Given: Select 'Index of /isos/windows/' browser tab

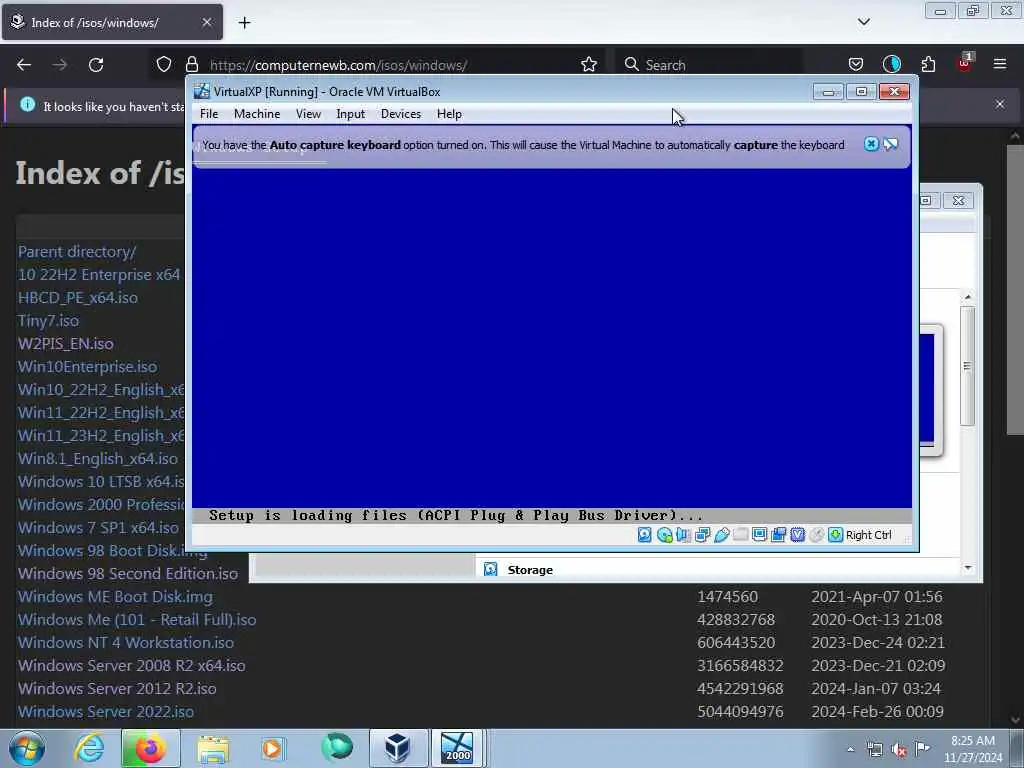Looking at the screenshot, I should [112, 22].
